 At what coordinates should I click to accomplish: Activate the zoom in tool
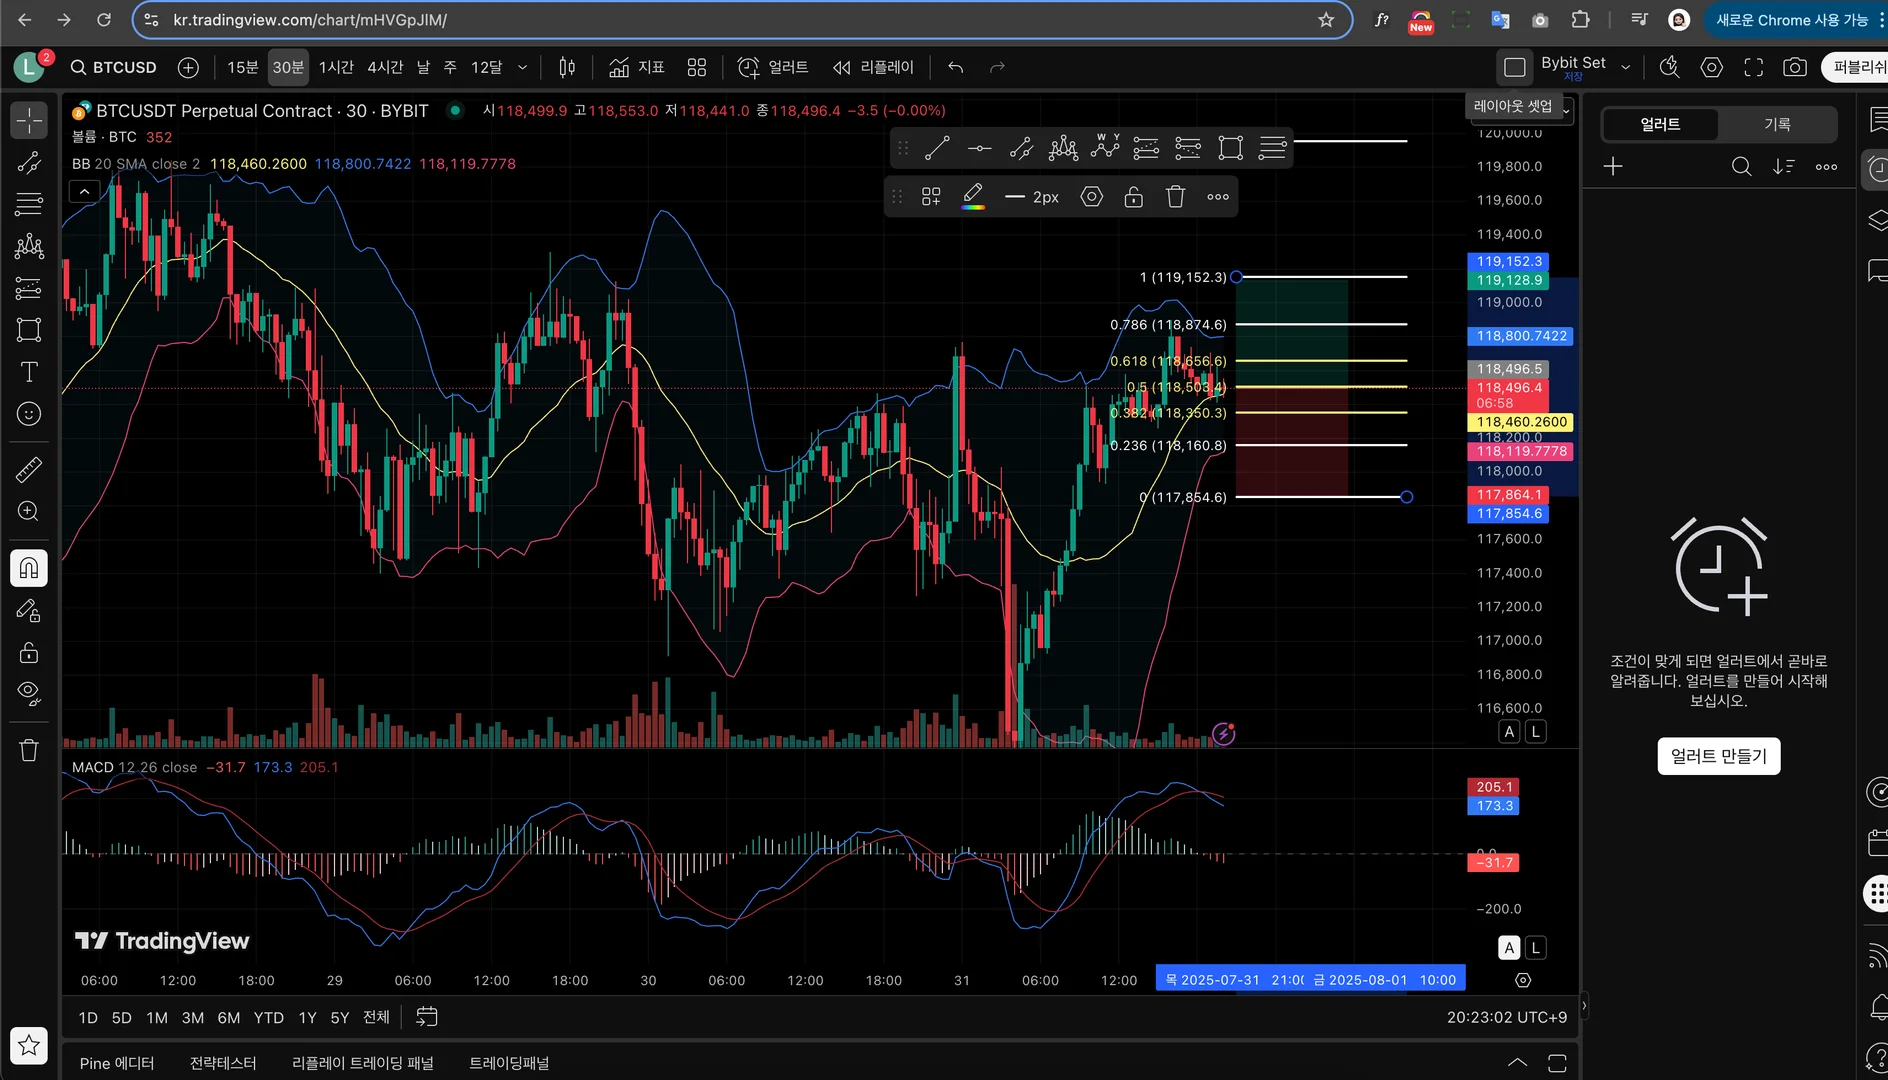coord(29,511)
